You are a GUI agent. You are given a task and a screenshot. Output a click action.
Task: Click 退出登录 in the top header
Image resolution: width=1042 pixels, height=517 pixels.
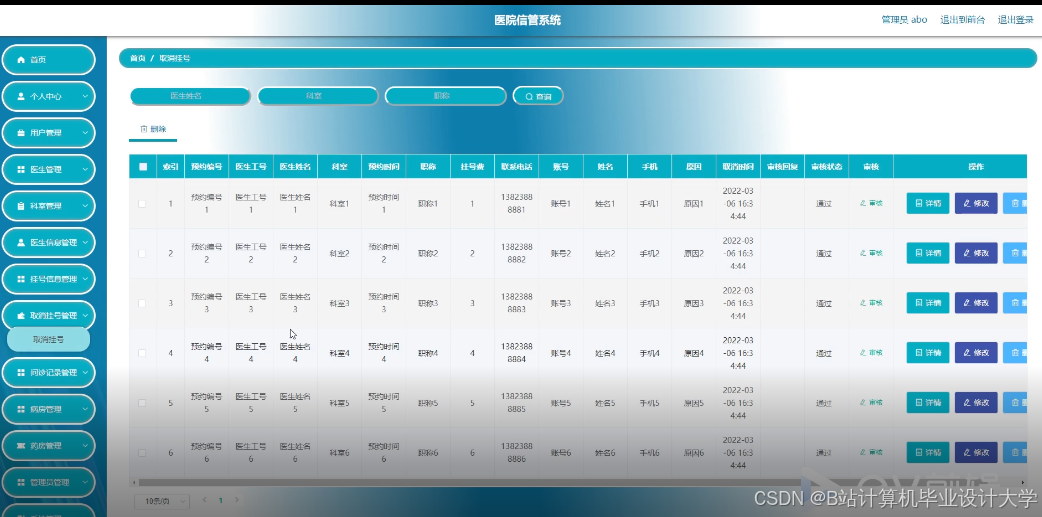pyautogui.click(x=1015, y=20)
